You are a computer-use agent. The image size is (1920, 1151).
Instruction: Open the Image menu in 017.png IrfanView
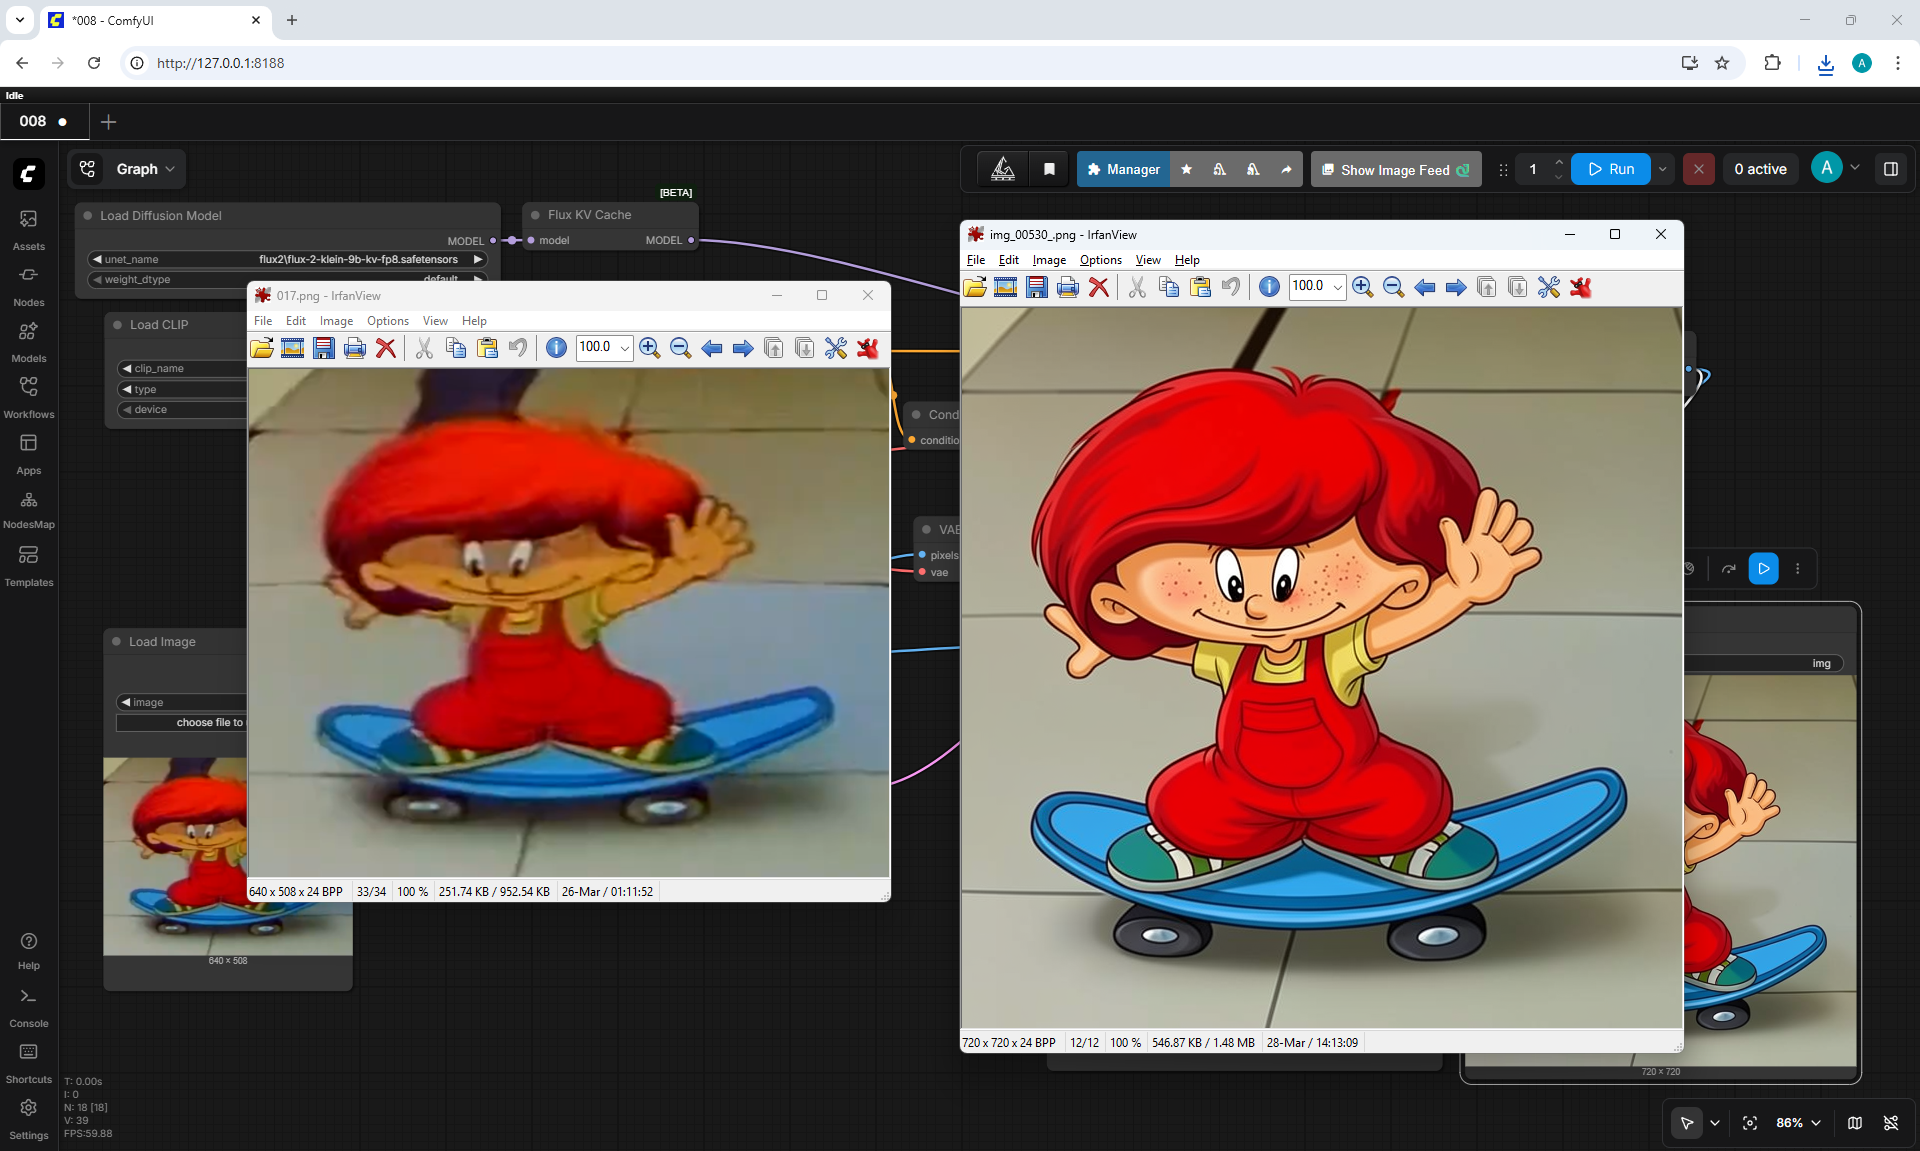pyautogui.click(x=336, y=321)
